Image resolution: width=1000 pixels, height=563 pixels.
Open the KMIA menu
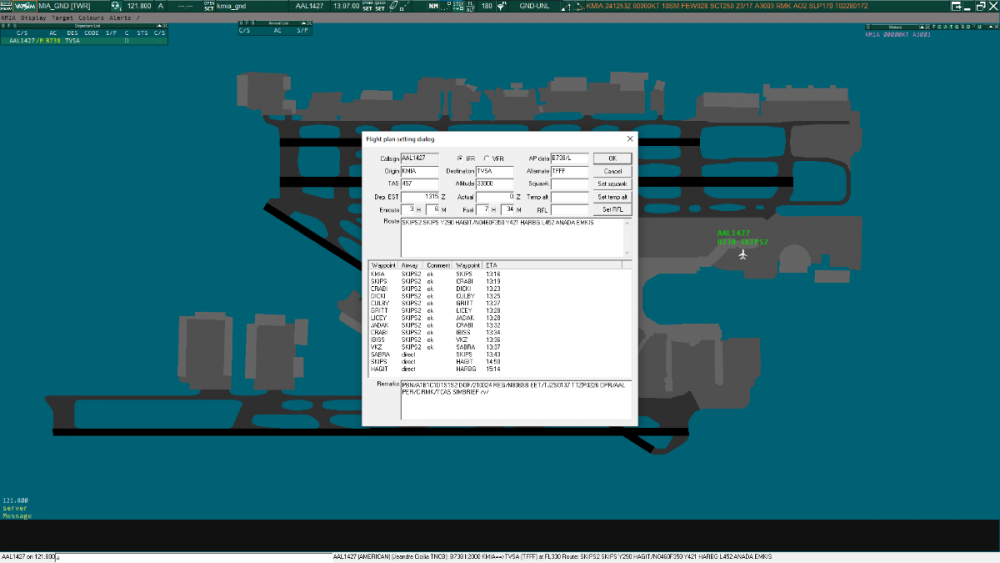(8, 18)
